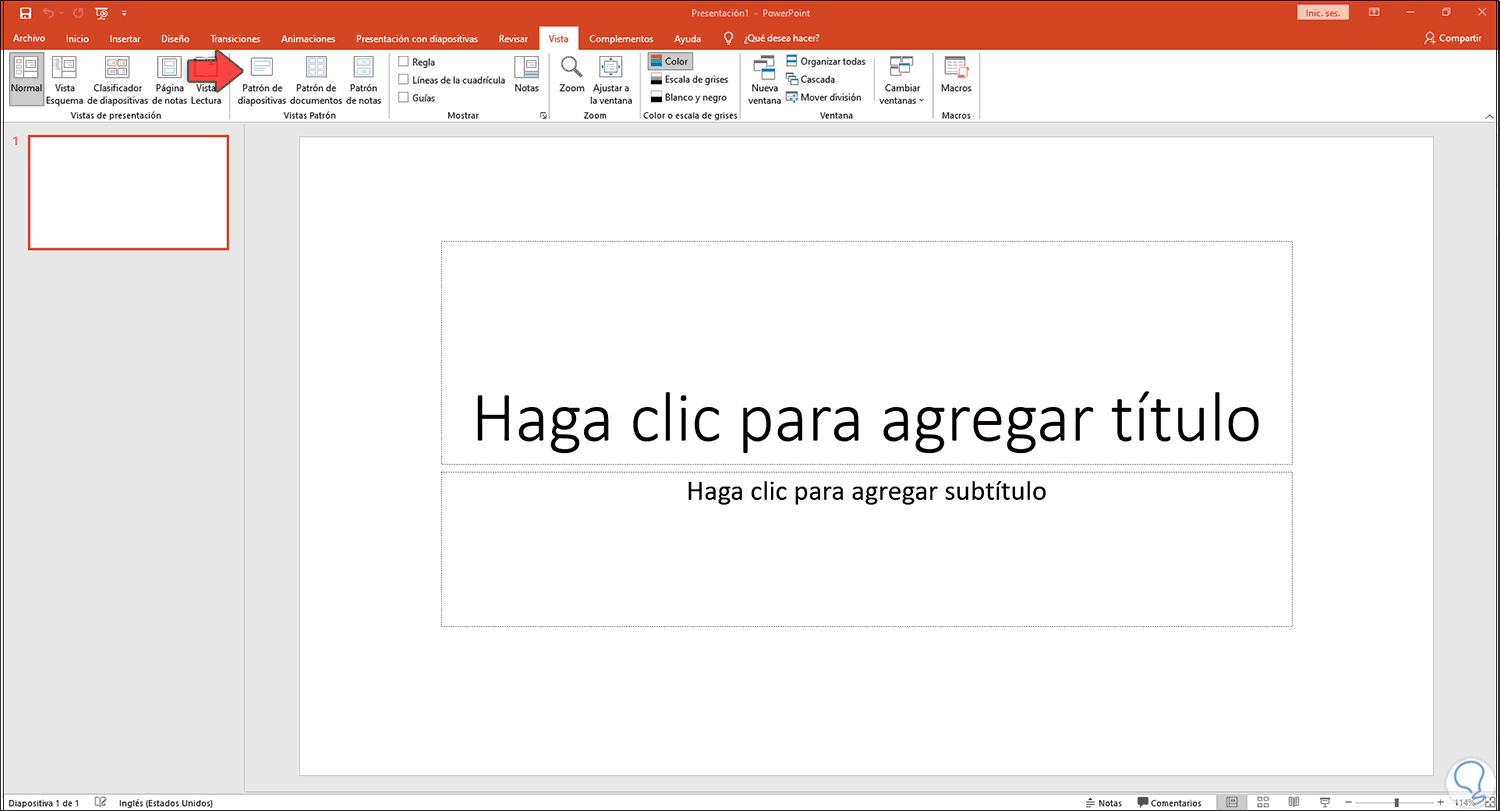
Task: Open the Animaciones tab
Action: pyautogui.click(x=308, y=39)
